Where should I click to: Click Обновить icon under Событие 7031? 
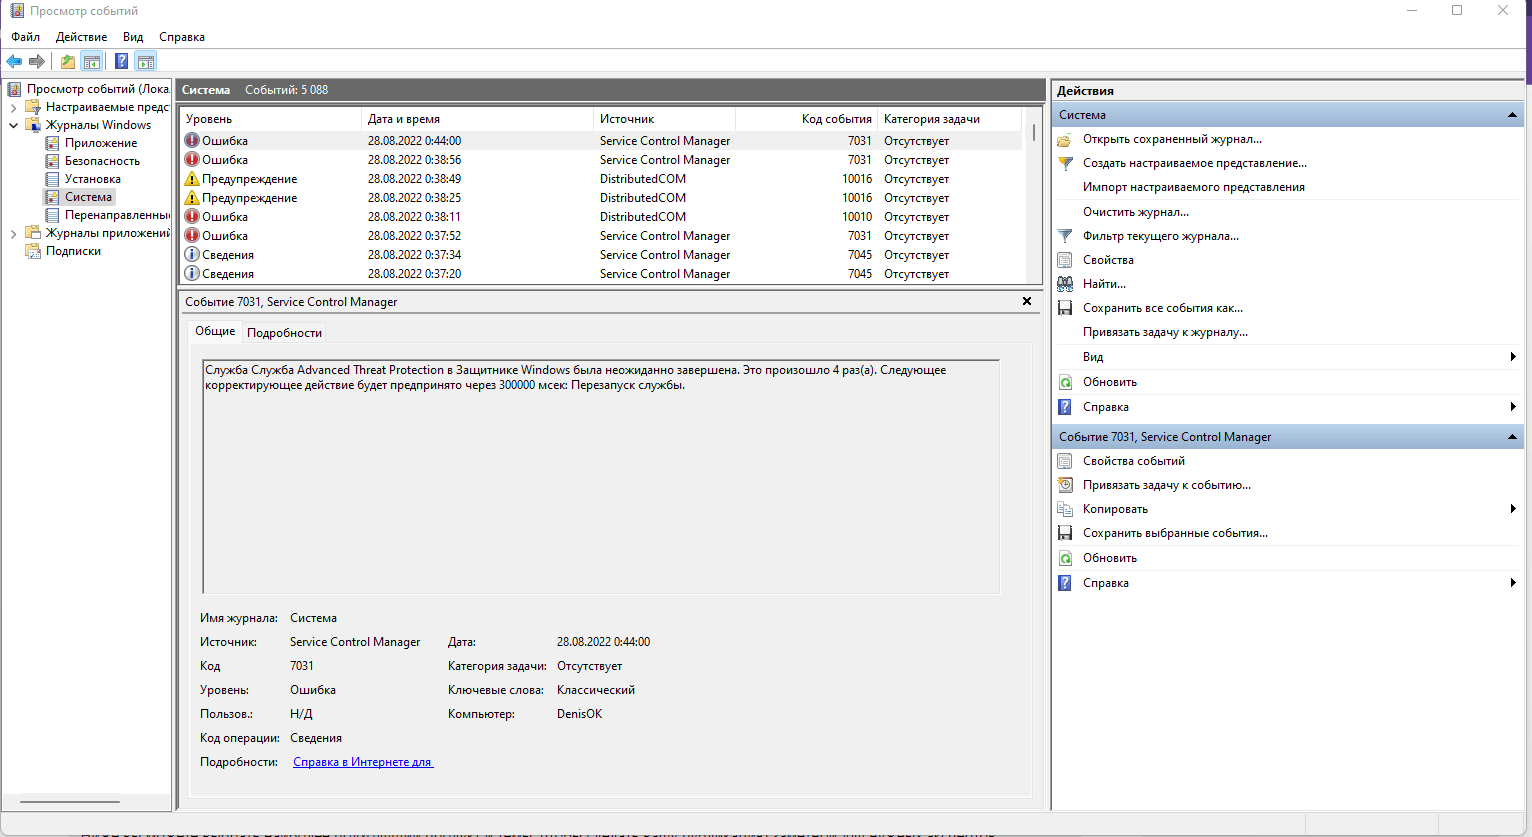click(x=1065, y=558)
